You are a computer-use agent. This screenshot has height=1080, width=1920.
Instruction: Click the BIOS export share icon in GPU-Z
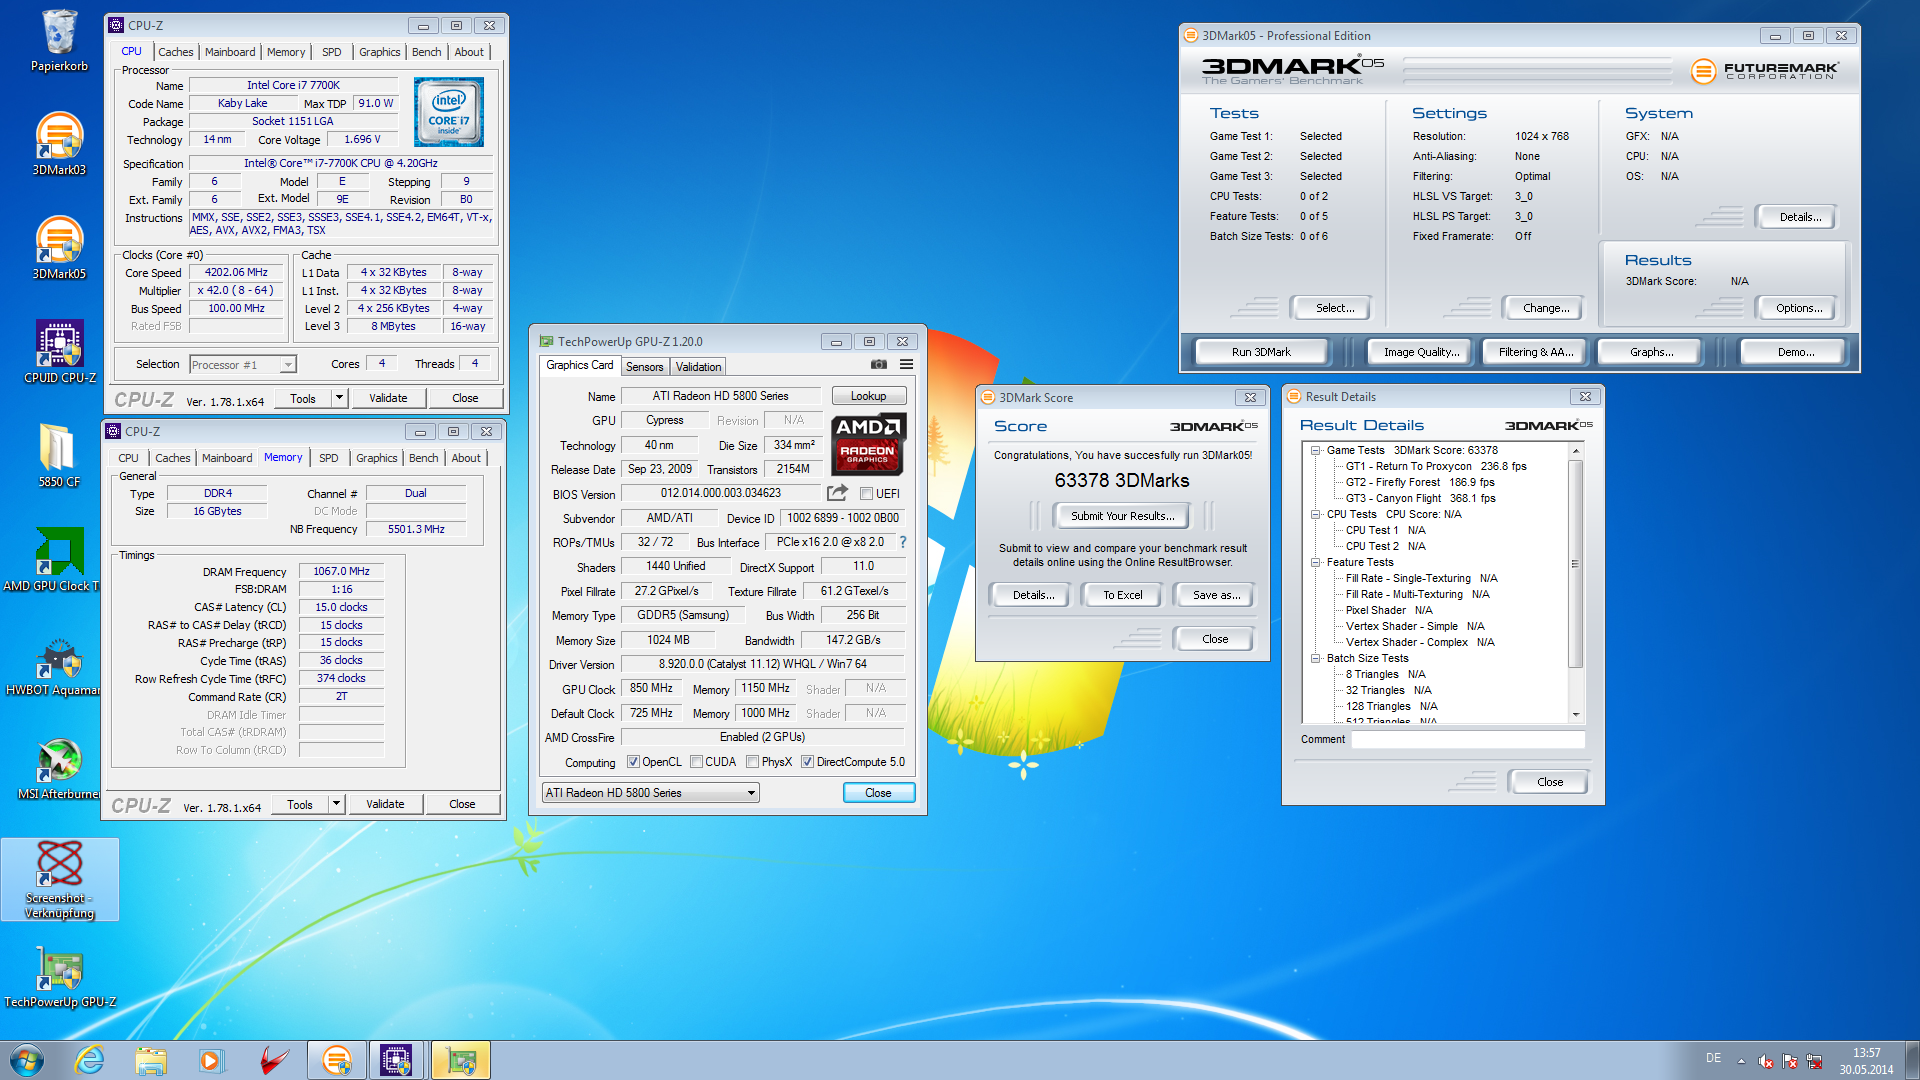pos(837,493)
